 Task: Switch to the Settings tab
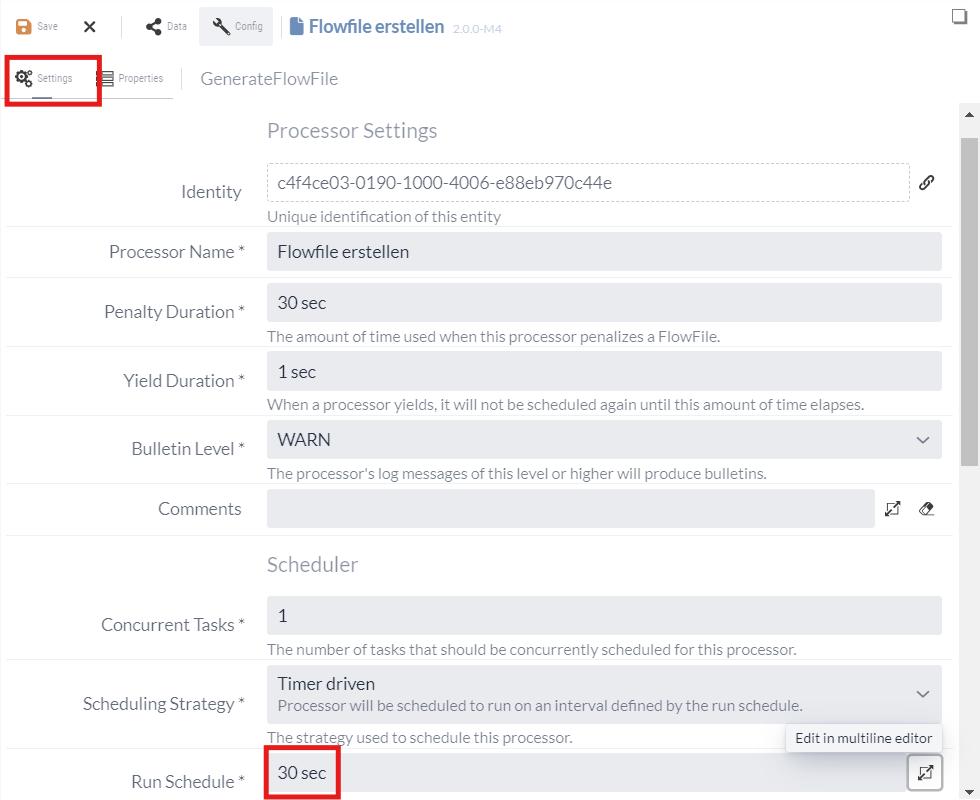44,78
